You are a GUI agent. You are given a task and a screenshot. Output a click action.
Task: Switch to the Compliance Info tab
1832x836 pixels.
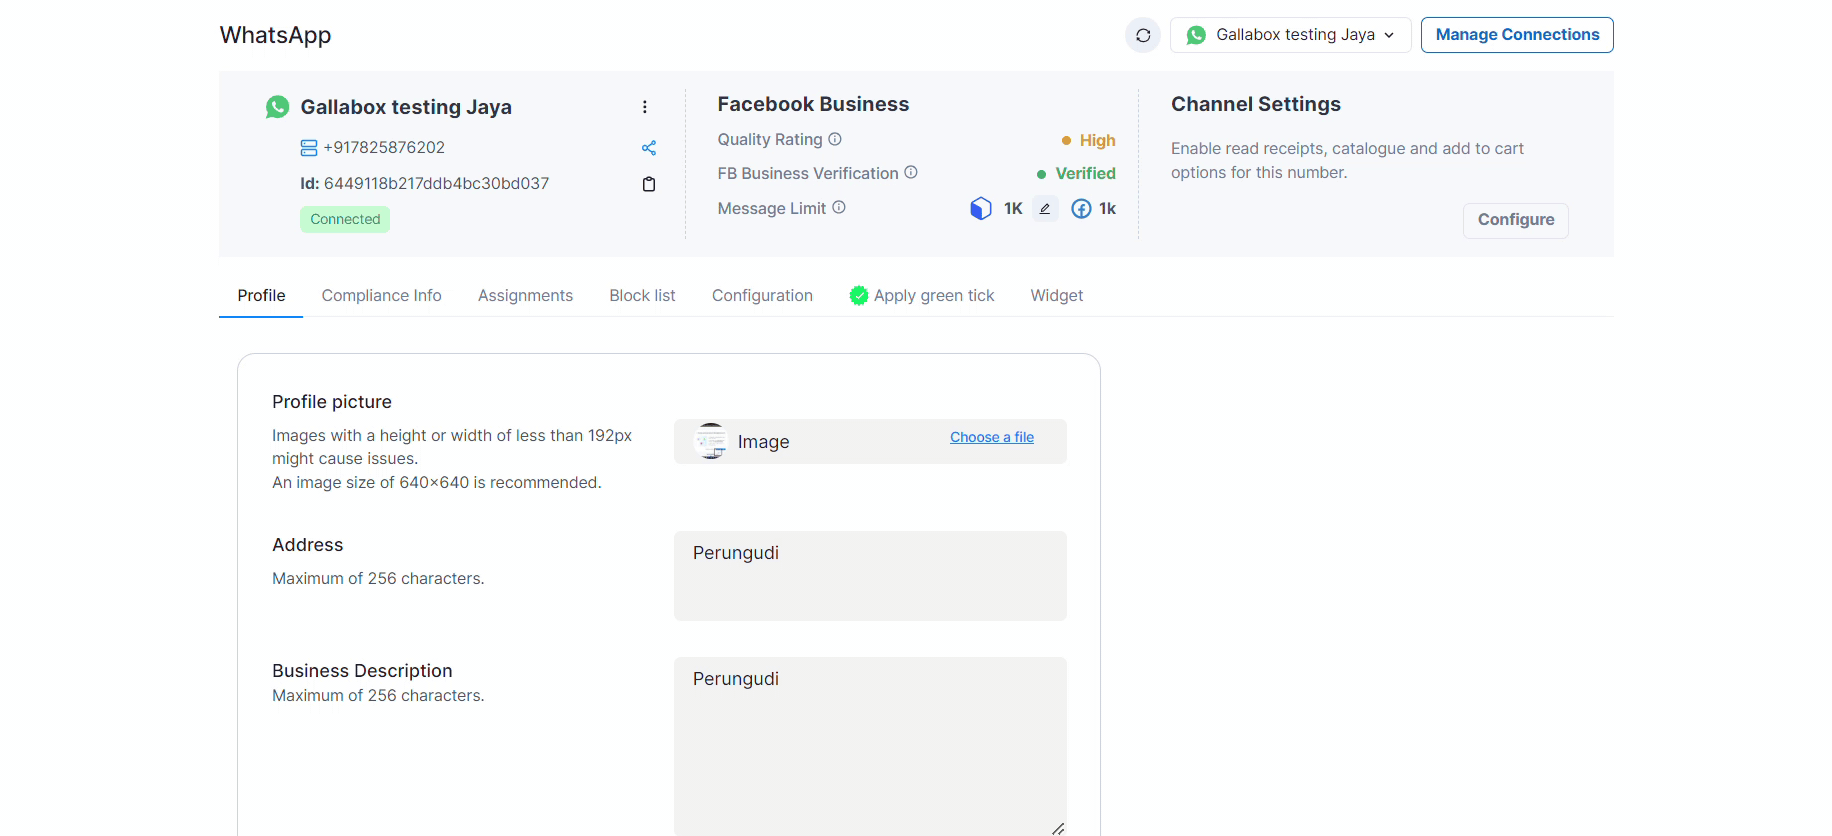381,295
